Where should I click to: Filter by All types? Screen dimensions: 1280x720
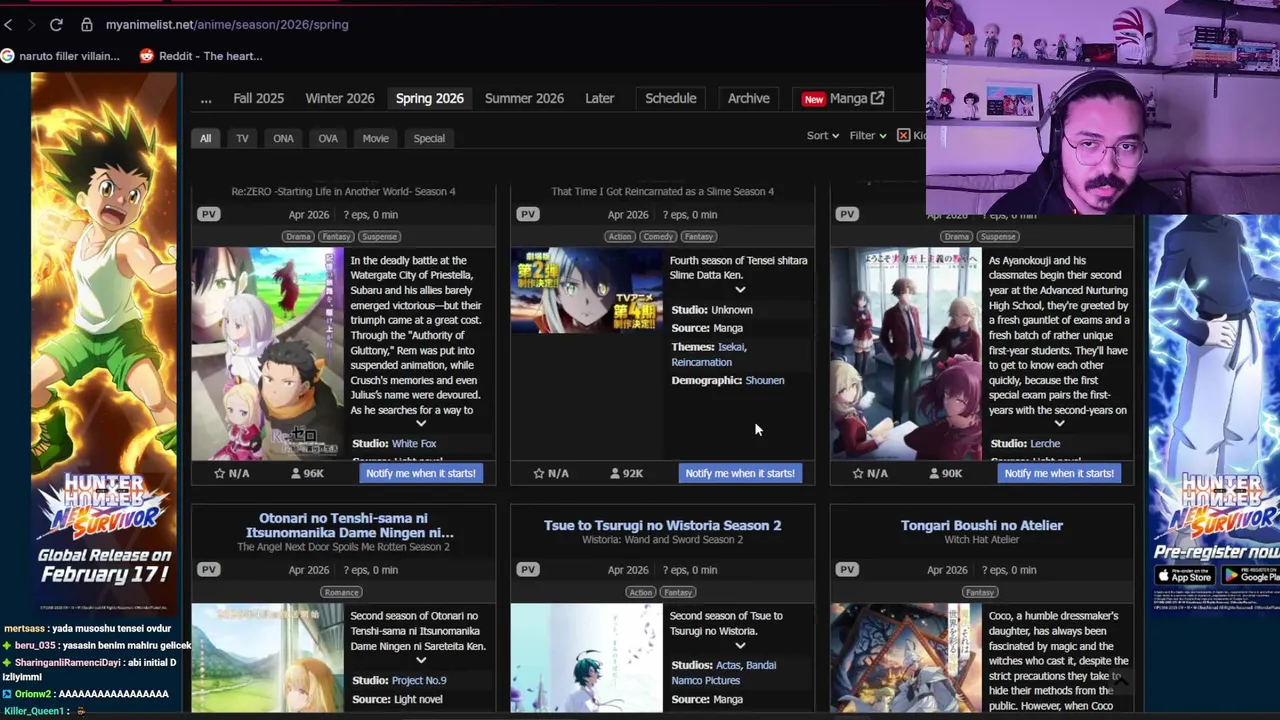click(x=205, y=139)
